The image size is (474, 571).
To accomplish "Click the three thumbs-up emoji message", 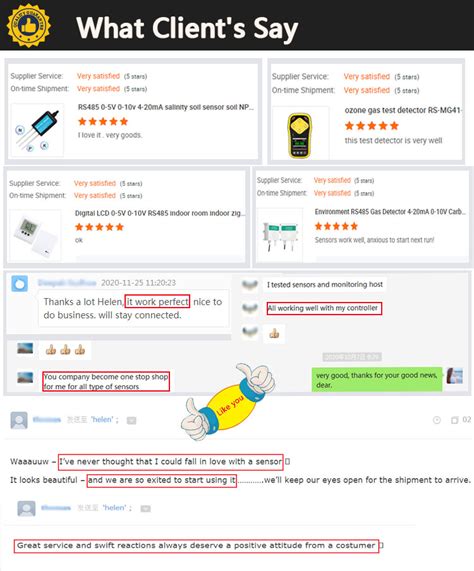I will (x=65, y=350).
